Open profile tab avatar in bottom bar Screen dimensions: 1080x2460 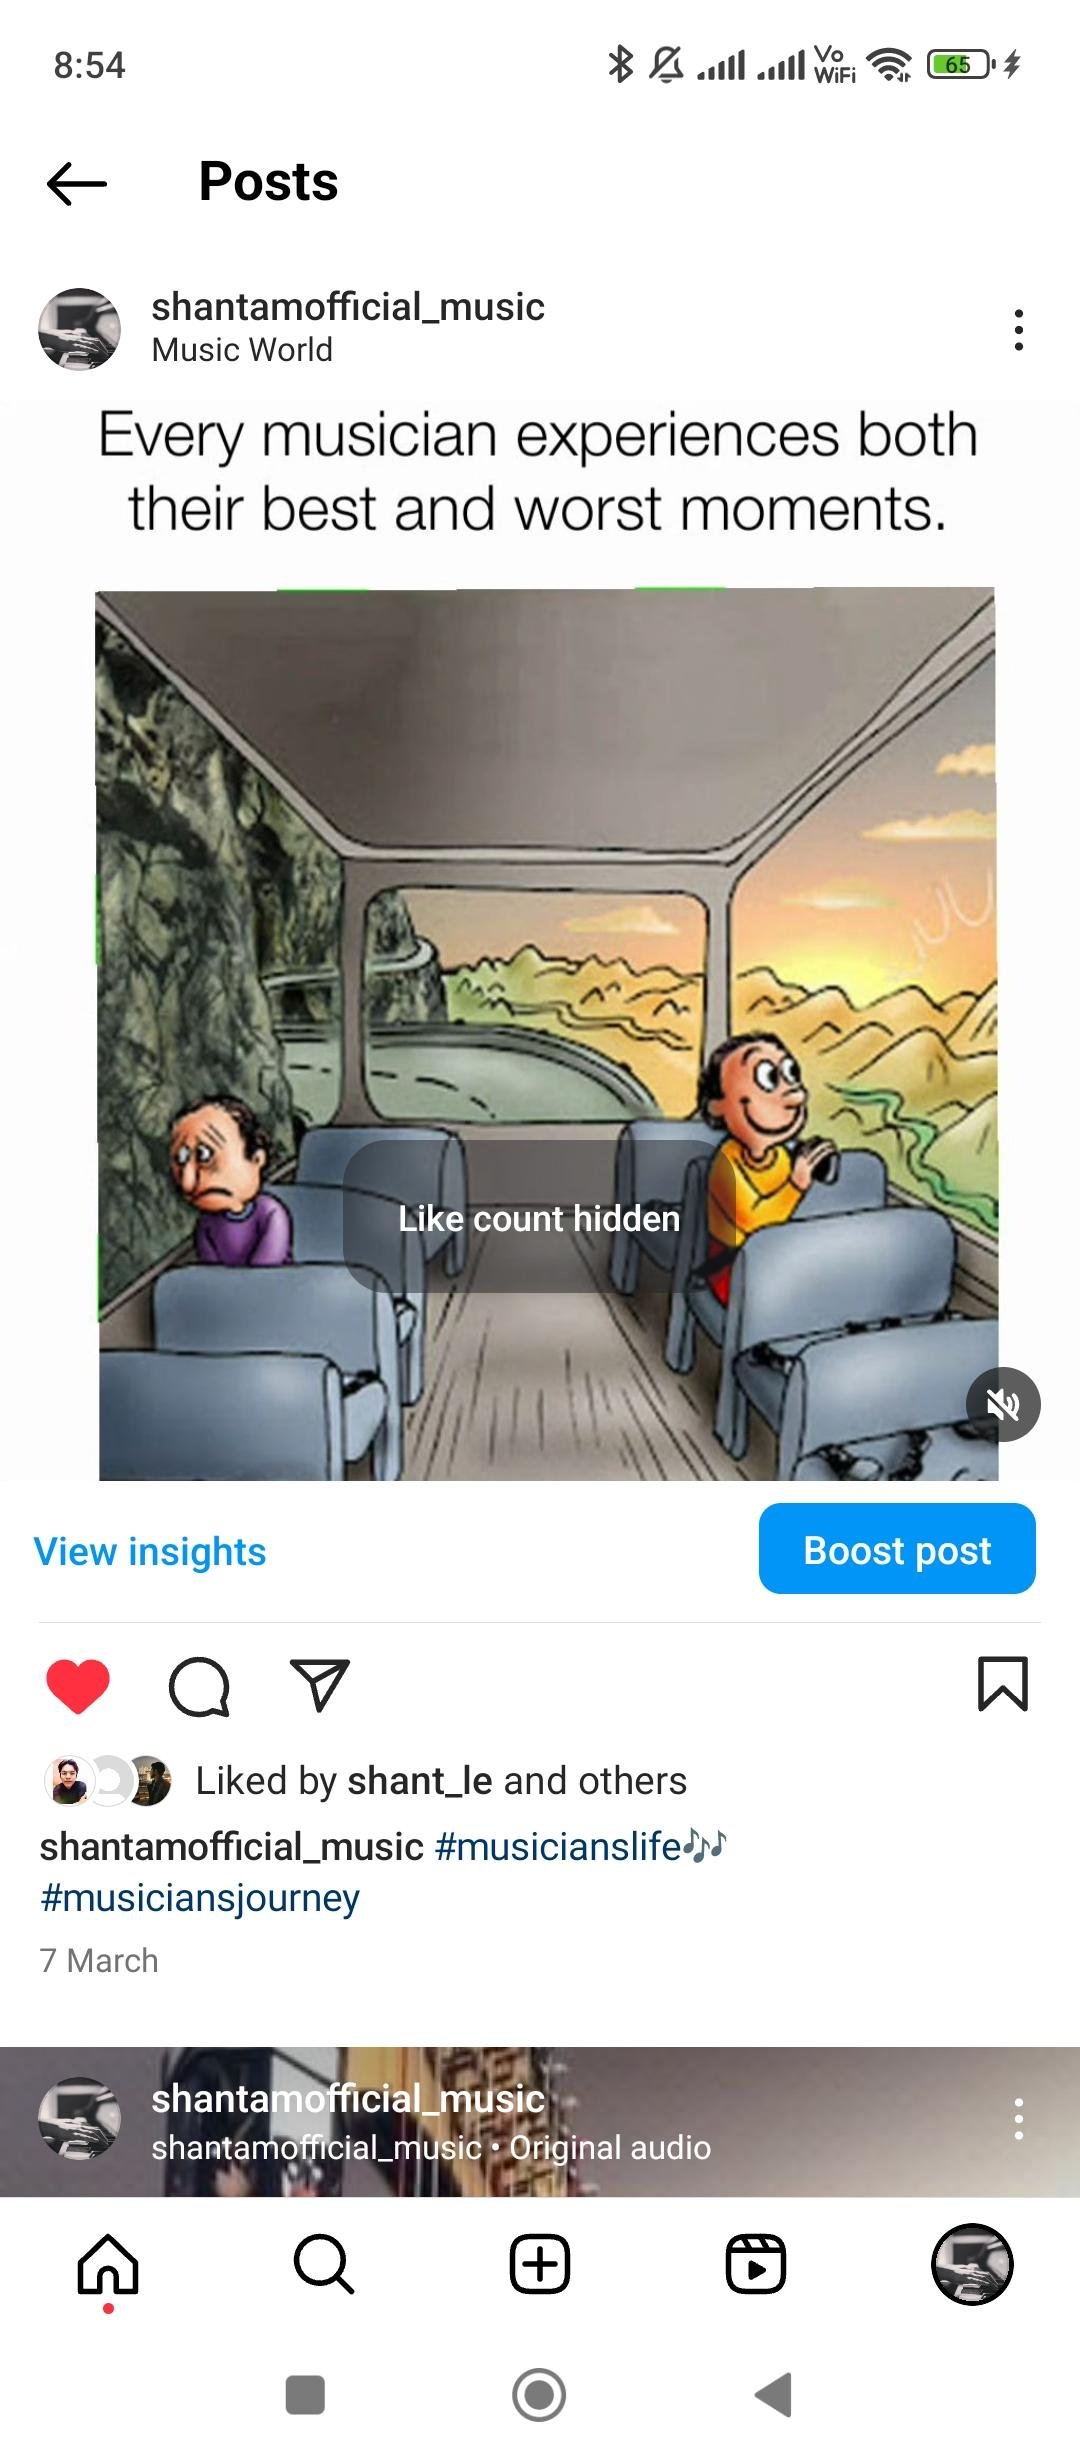(x=972, y=2264)
